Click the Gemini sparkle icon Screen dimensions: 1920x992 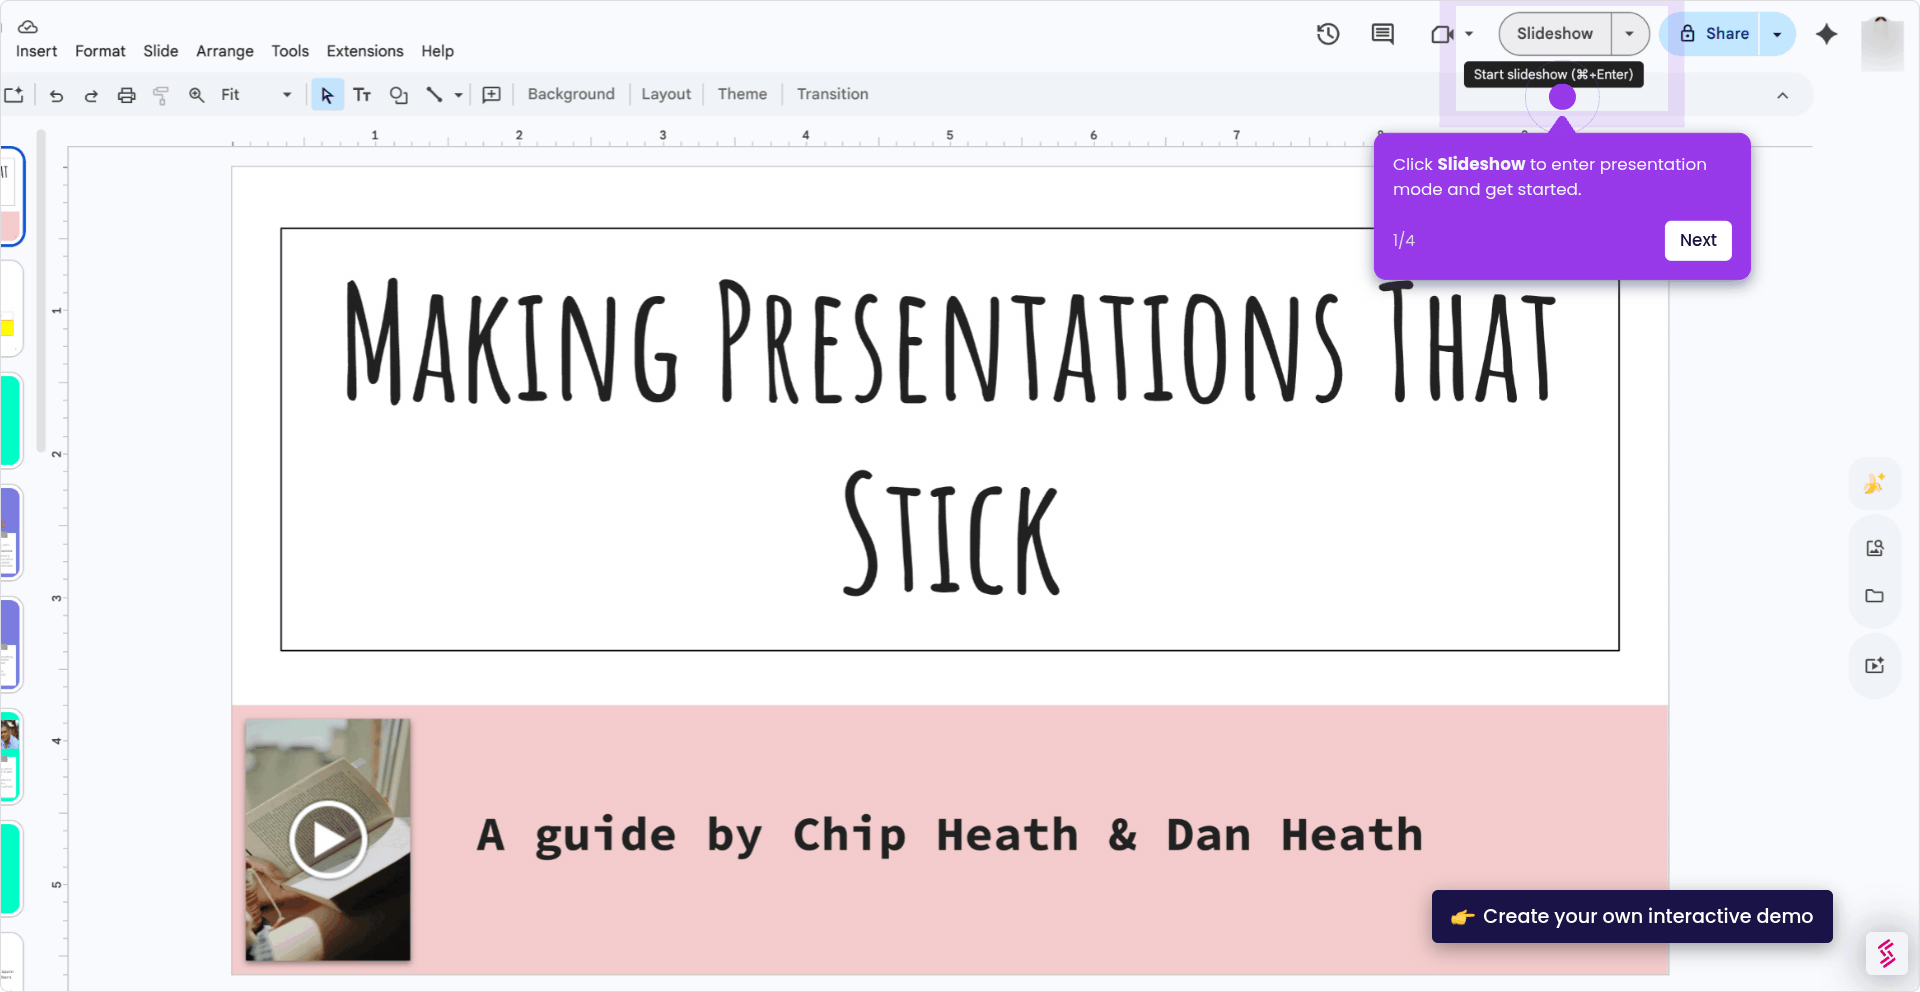click(1827, 34)
